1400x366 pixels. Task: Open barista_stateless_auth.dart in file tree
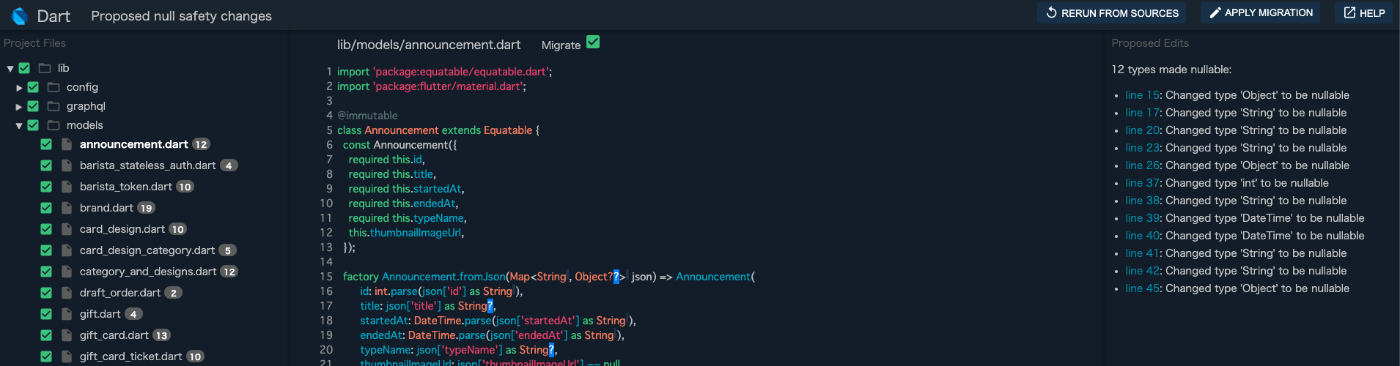point(148,165)
